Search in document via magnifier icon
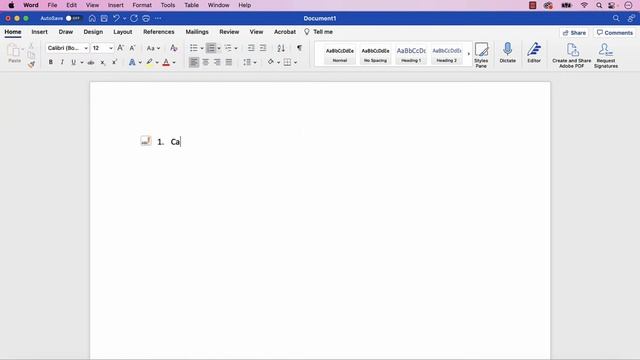The height and width of the screenshot is (360, 640). (616, 18)
